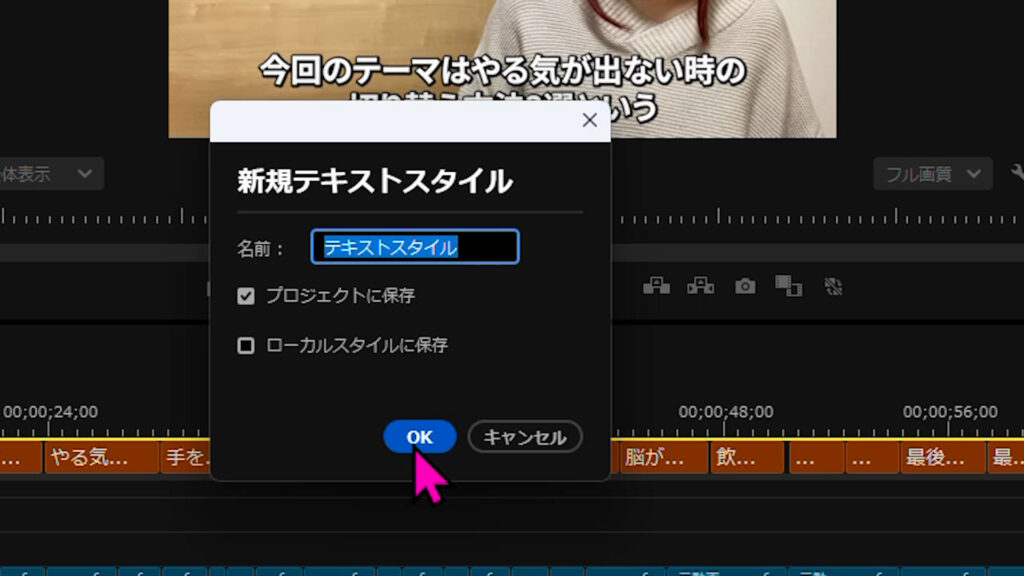Click the 名前 text style name field
Image resolution: width=1024 pixels, height=576 pixels.
point(414,246)
